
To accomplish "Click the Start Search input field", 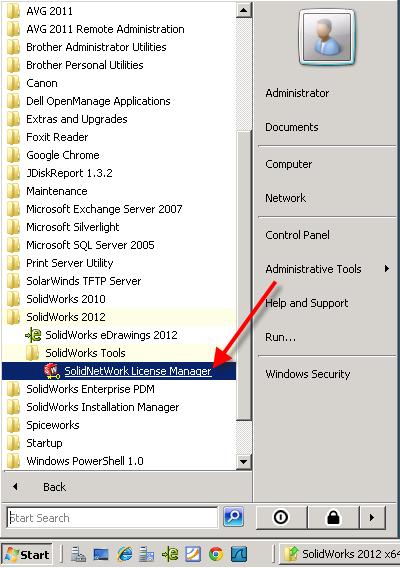I will coord(112,518).
